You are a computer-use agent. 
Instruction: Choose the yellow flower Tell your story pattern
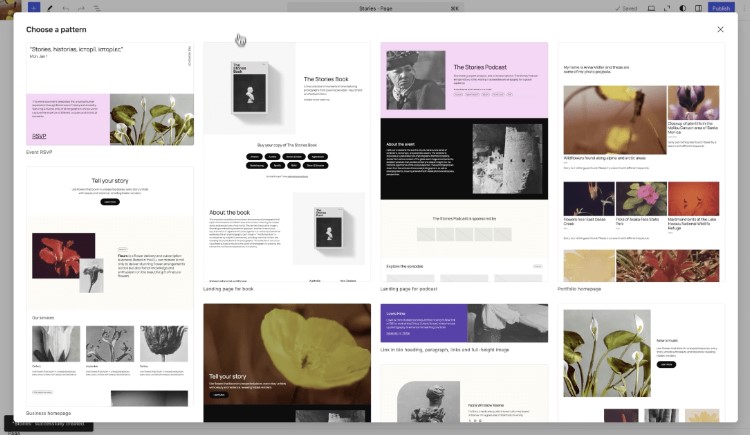click(x=287, y=363)
